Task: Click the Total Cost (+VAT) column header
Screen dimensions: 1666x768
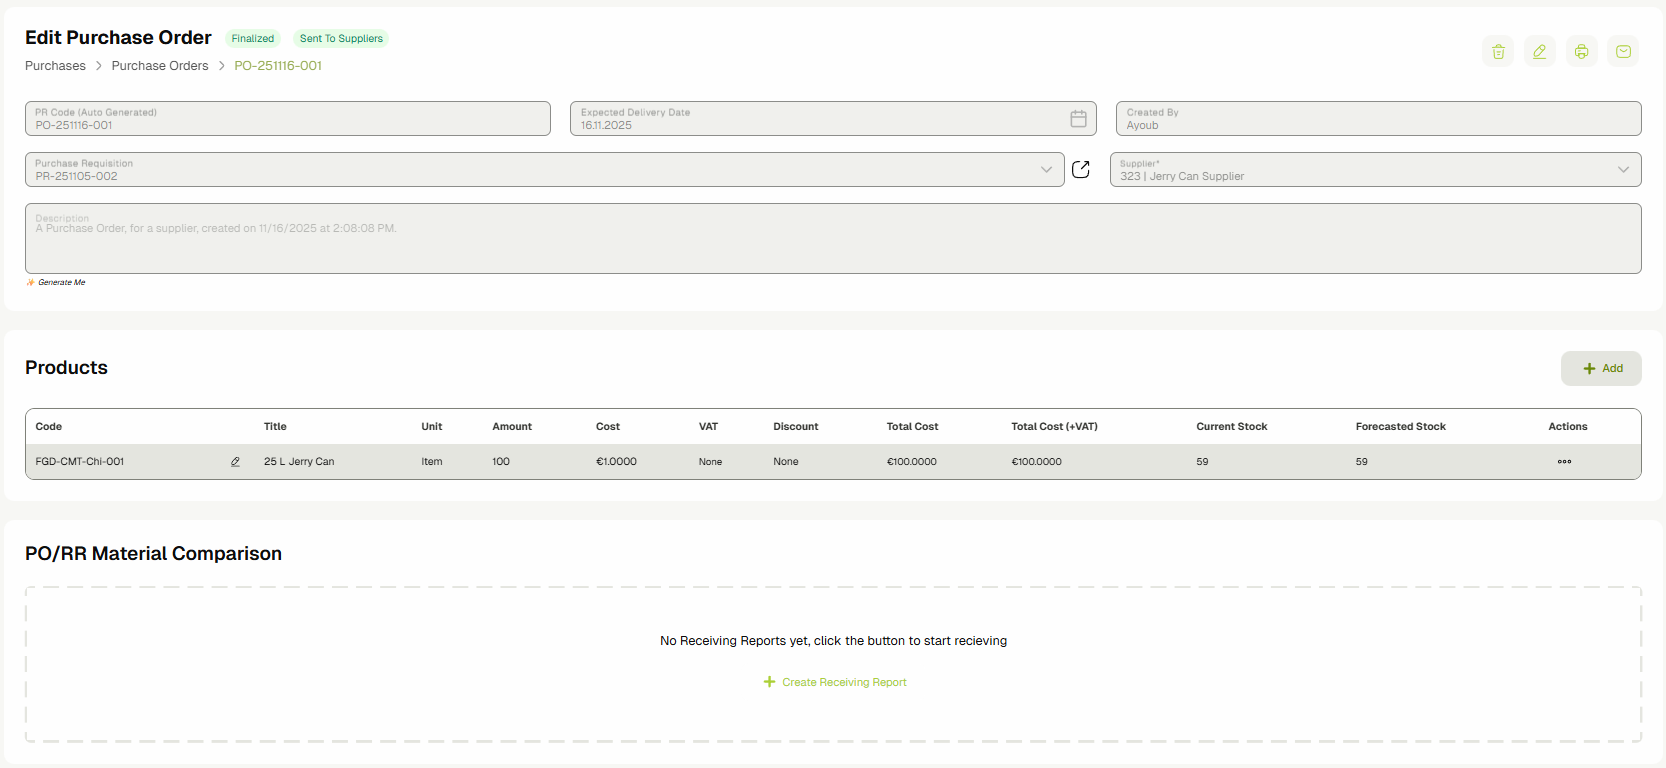Action: (x=1054, y=427)
